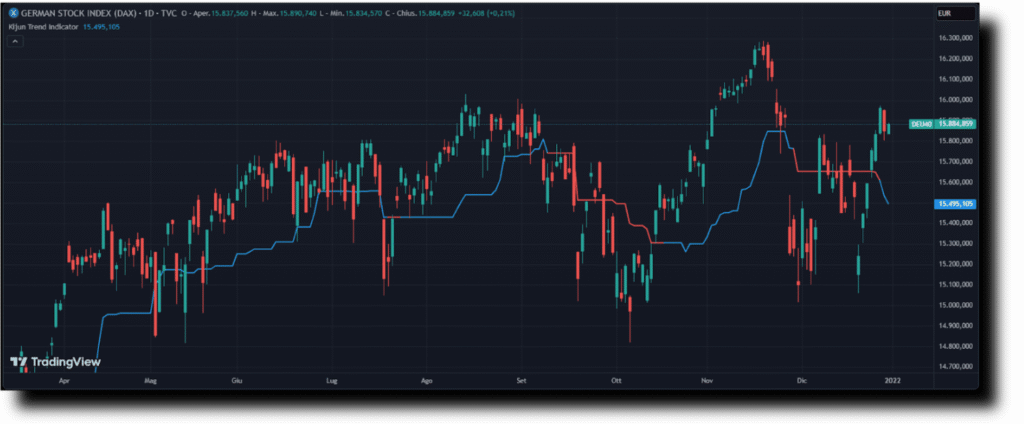This screenshot has height=424, width=1024.
Task: Click the 14.700,000 price scale level
Action: coord(955,366)
